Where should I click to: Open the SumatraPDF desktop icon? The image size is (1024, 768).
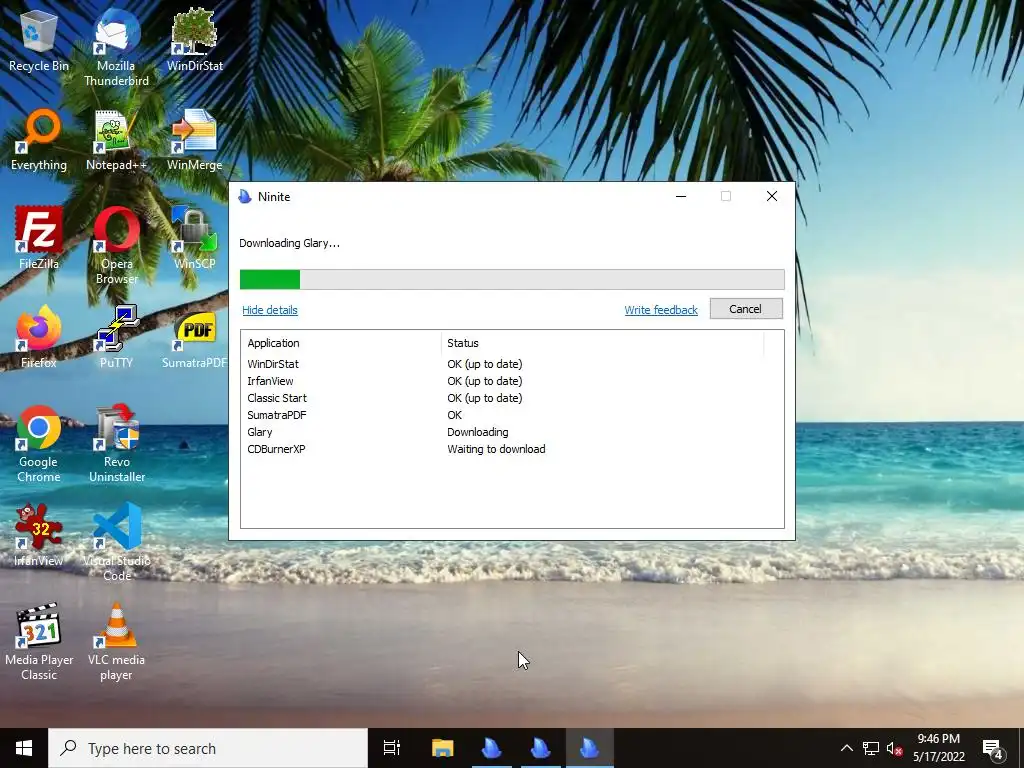(195, 338)
